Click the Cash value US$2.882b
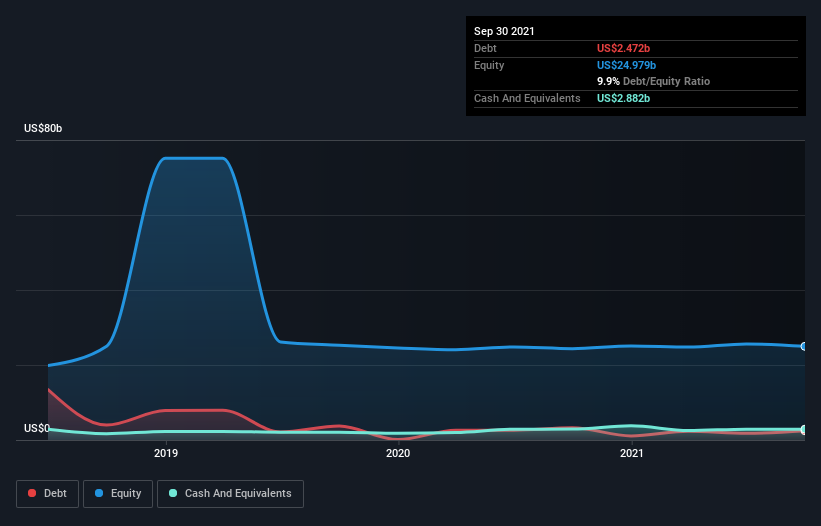This screenshot has height=526, width=821. pyautogui.click(x=623, y=98)
